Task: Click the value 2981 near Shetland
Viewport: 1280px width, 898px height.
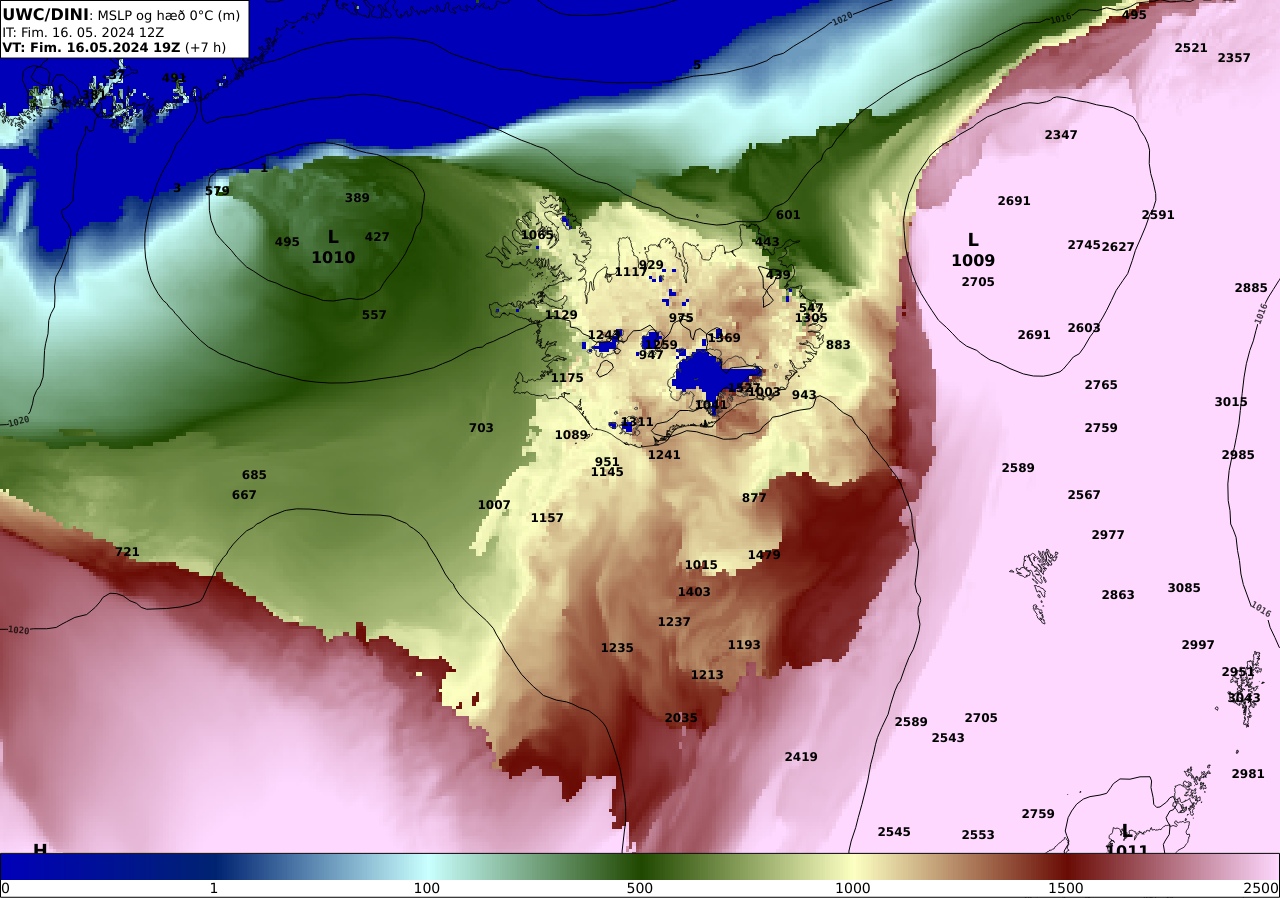Action: point(1248,774)
